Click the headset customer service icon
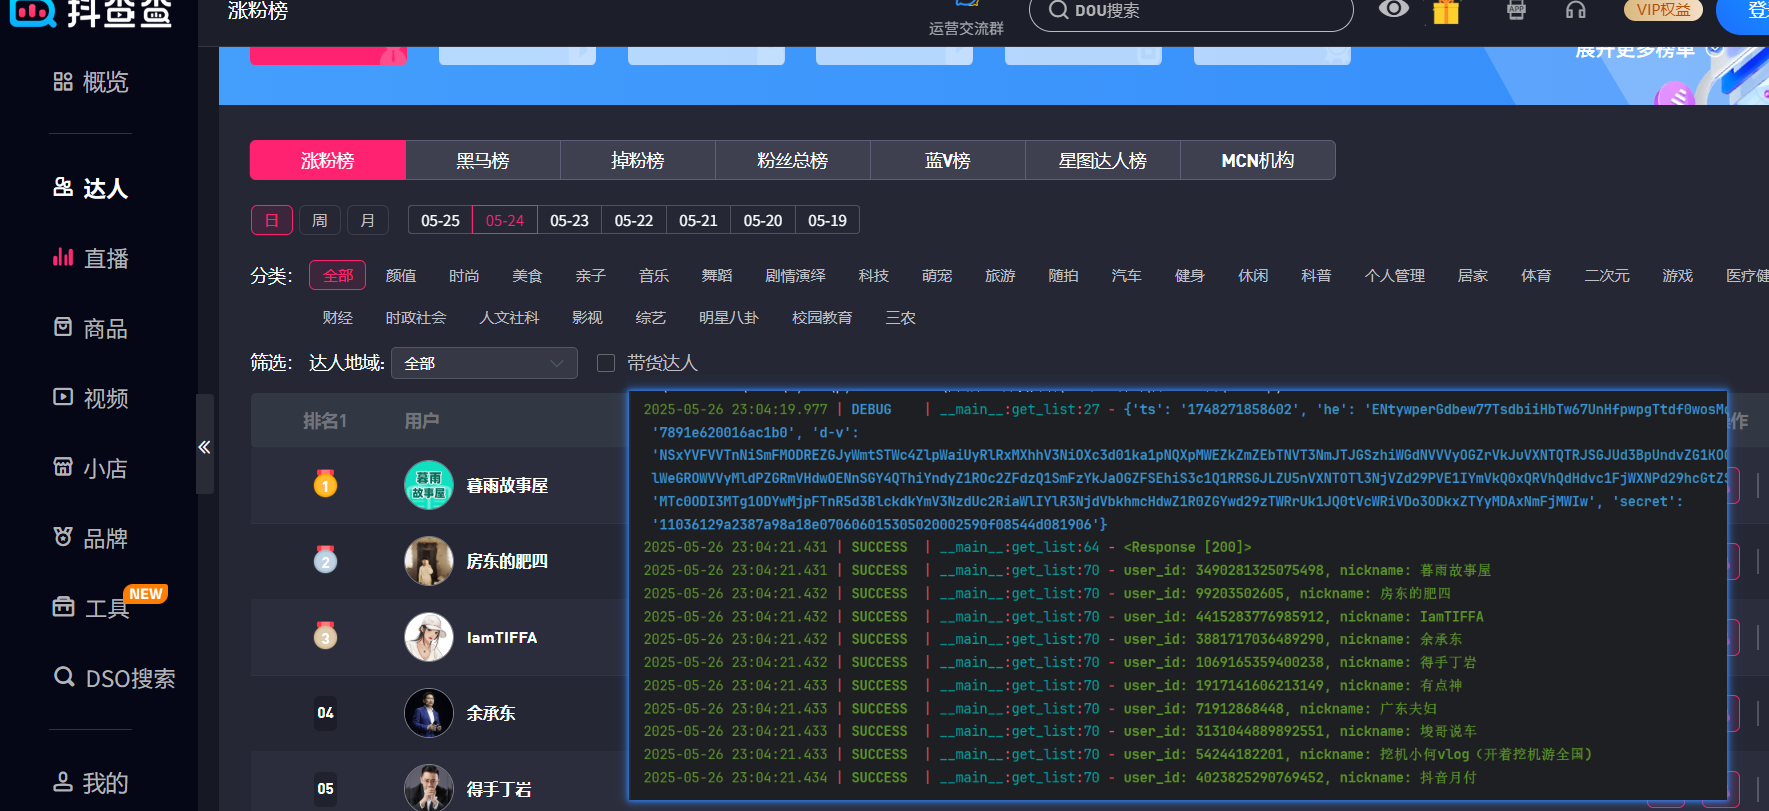Image resolution: width=1769 pixels, height=811 pixels. tap(1576, 10)
